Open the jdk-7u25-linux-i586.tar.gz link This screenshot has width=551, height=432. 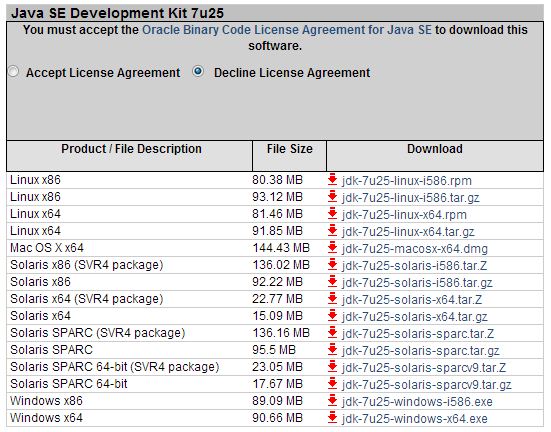(410, 198)
